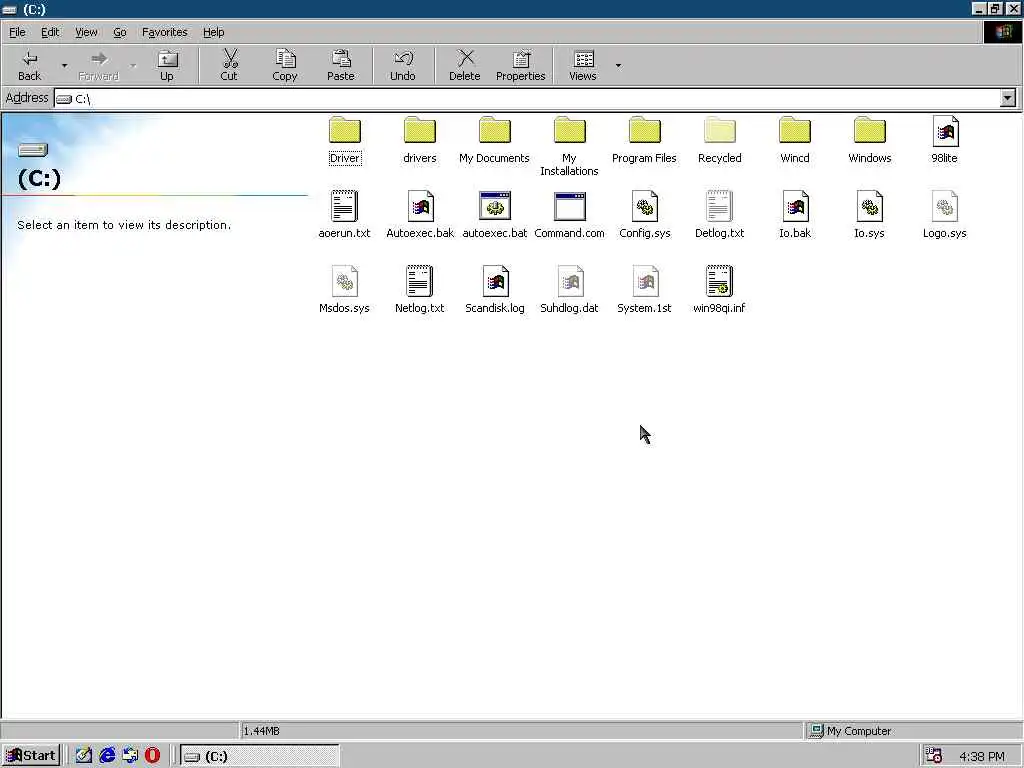
Task: Select the Detlog.txt file
Action: click(720, 215)
